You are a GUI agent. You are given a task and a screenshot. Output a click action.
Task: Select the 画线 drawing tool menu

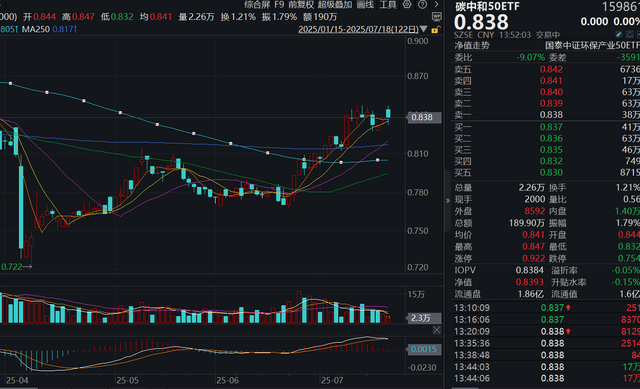[365, 4]
